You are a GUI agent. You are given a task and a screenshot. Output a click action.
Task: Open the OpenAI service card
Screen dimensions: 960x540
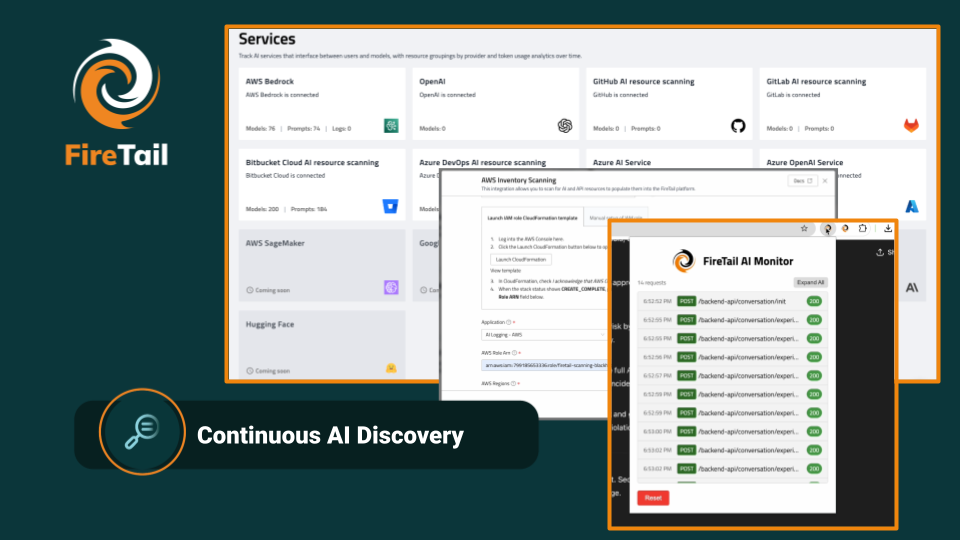[495, 103]
